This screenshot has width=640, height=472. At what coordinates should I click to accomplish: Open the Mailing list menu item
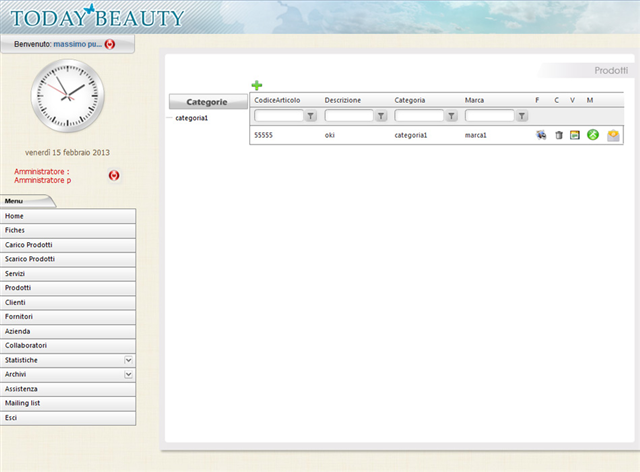[x=68, y=403]
